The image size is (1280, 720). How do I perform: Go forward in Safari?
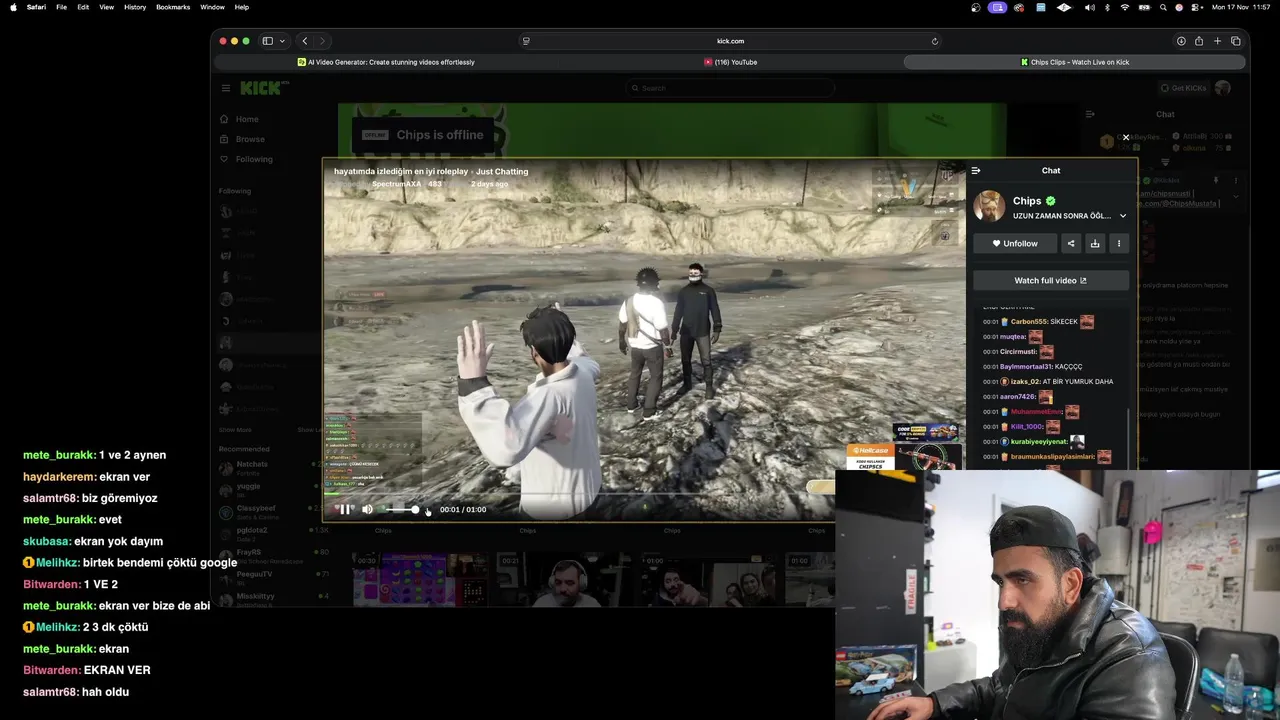coord(322,41)
